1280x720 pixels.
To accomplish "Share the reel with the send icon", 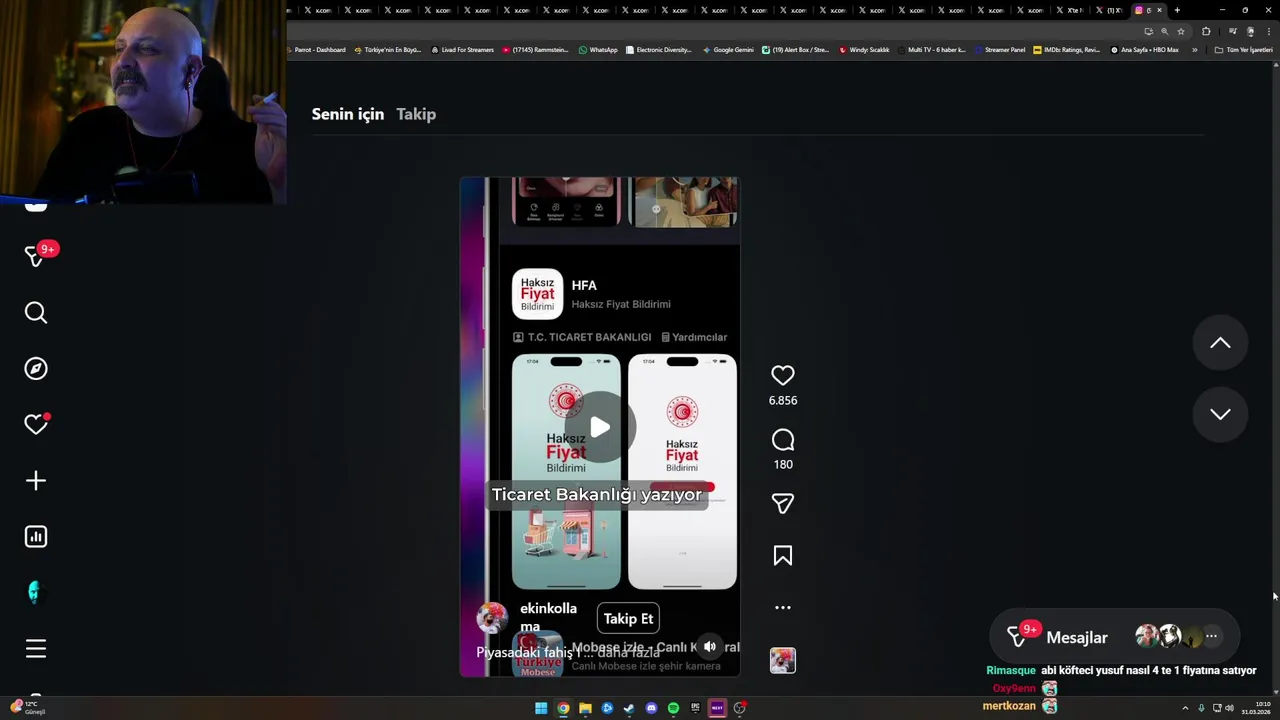I will 783,504.
